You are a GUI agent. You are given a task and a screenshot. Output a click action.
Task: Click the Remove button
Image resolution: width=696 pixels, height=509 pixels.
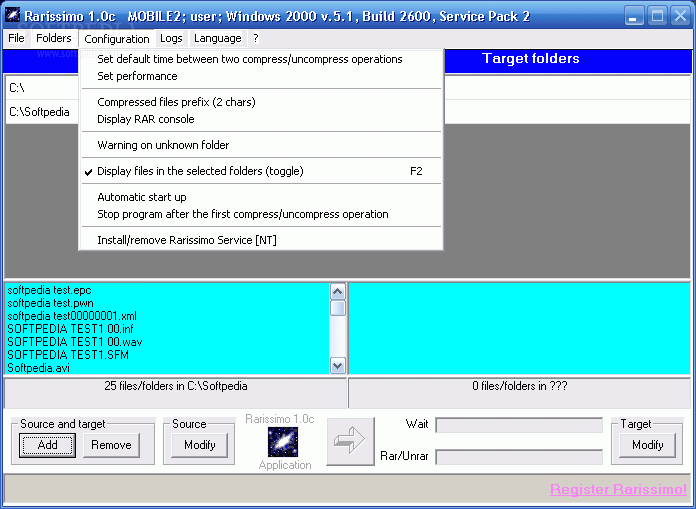pyautogui.click(x=111, y=445)
